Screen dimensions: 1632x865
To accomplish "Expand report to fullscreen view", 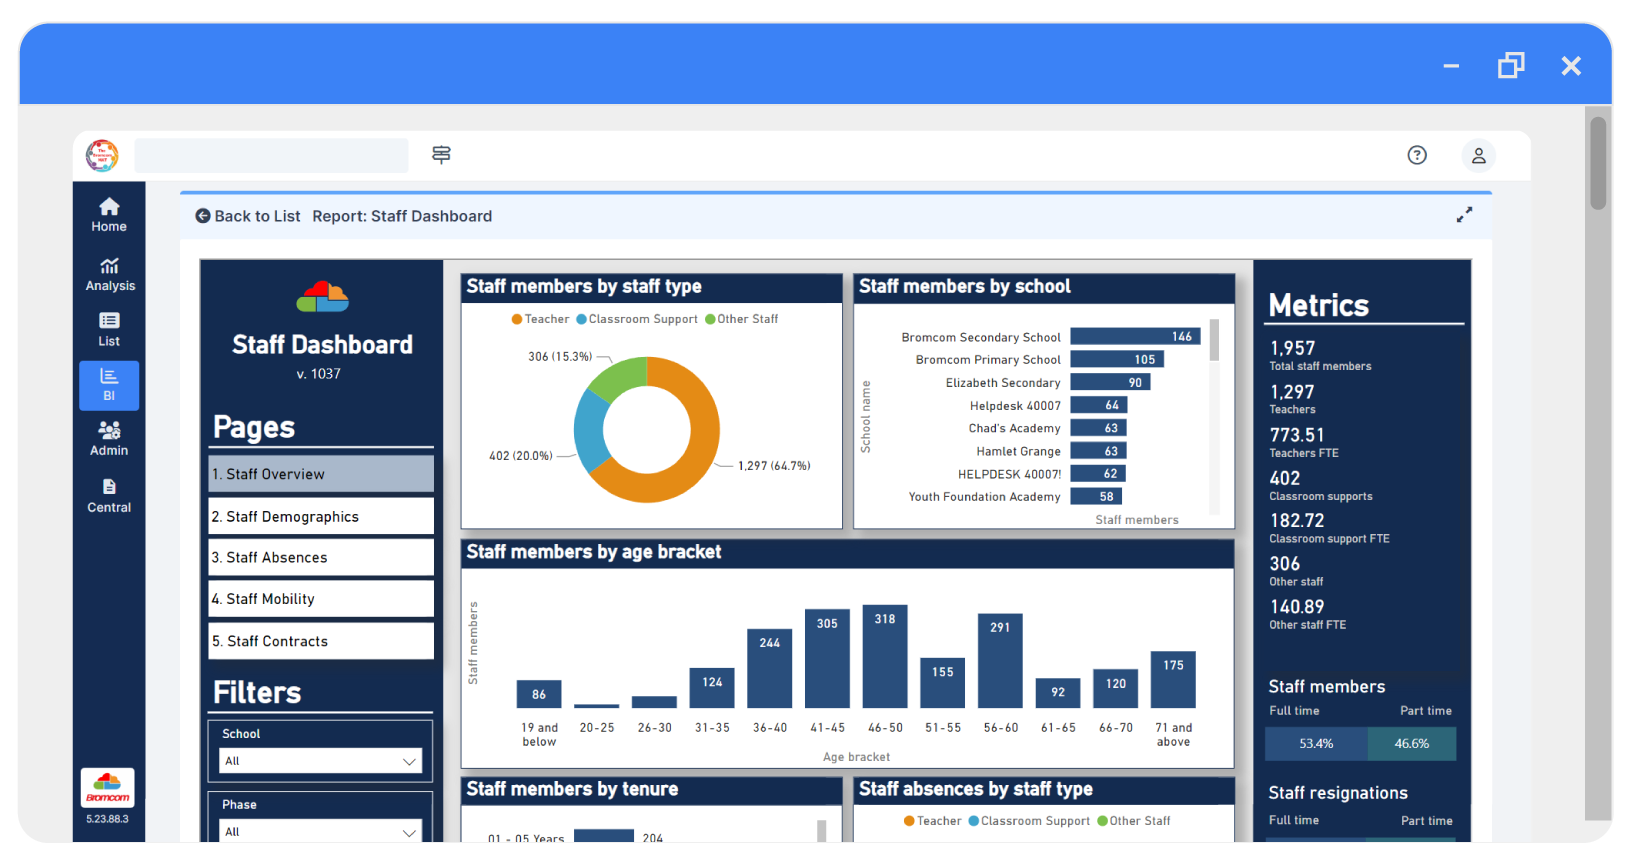I will point(1464,215).
